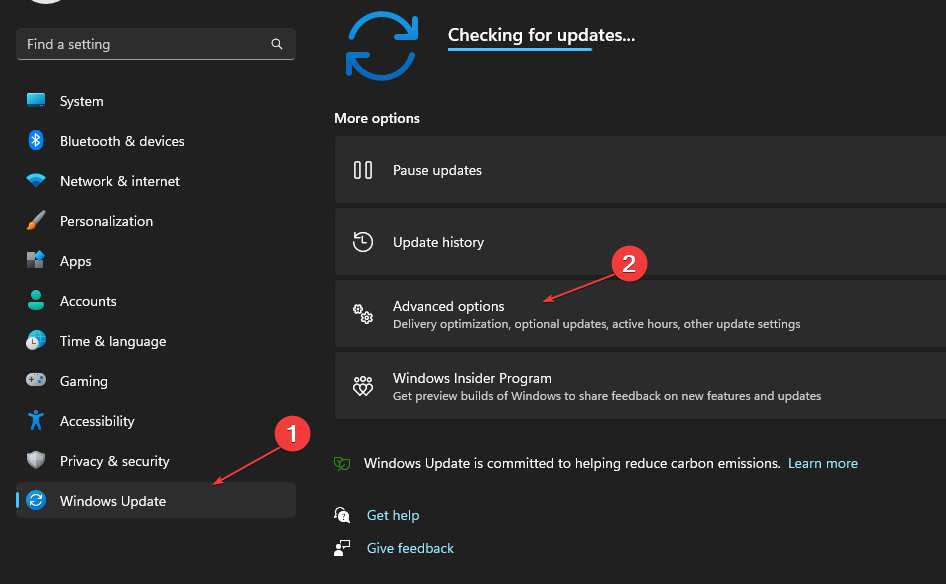946x584 pixels.
Task: Click the Accessibility figure icon
Action: point(36,421)
